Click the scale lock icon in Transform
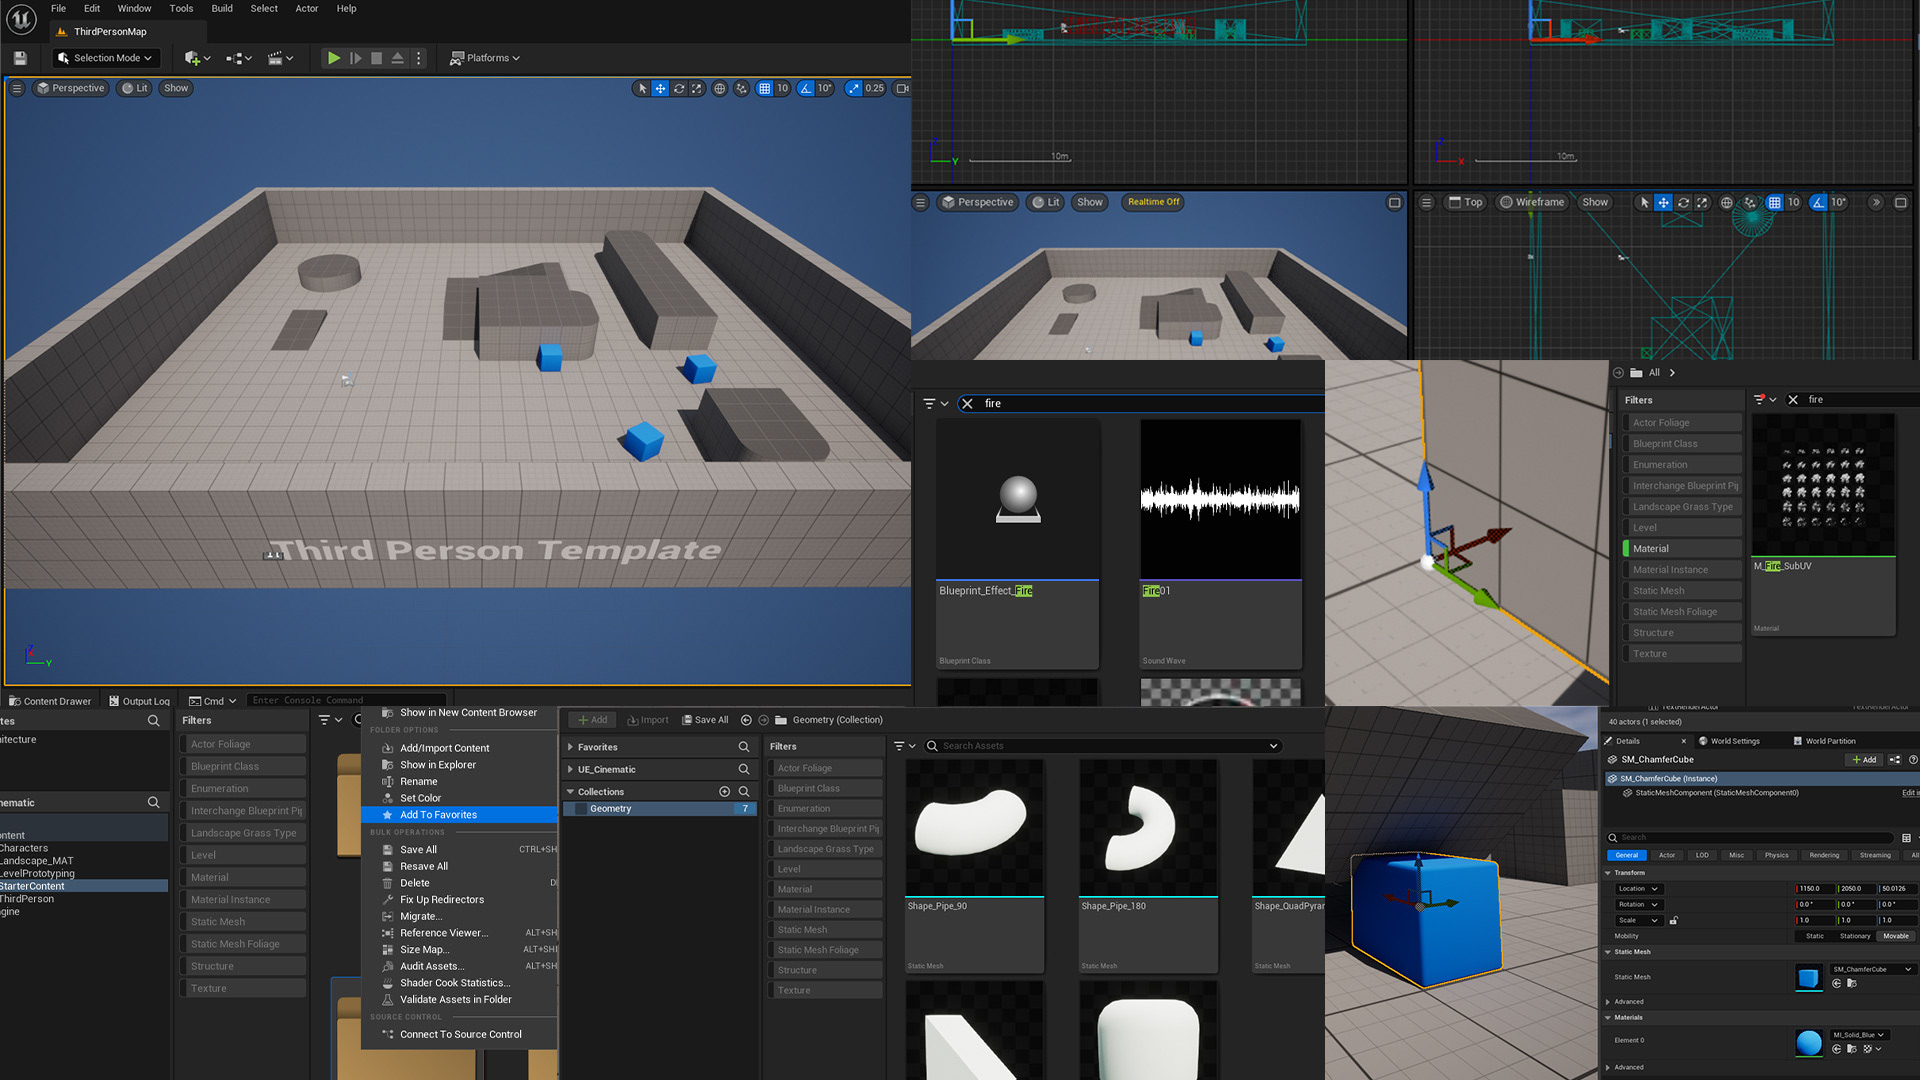The image size is (1920, 1080). tap(1674, 920)
